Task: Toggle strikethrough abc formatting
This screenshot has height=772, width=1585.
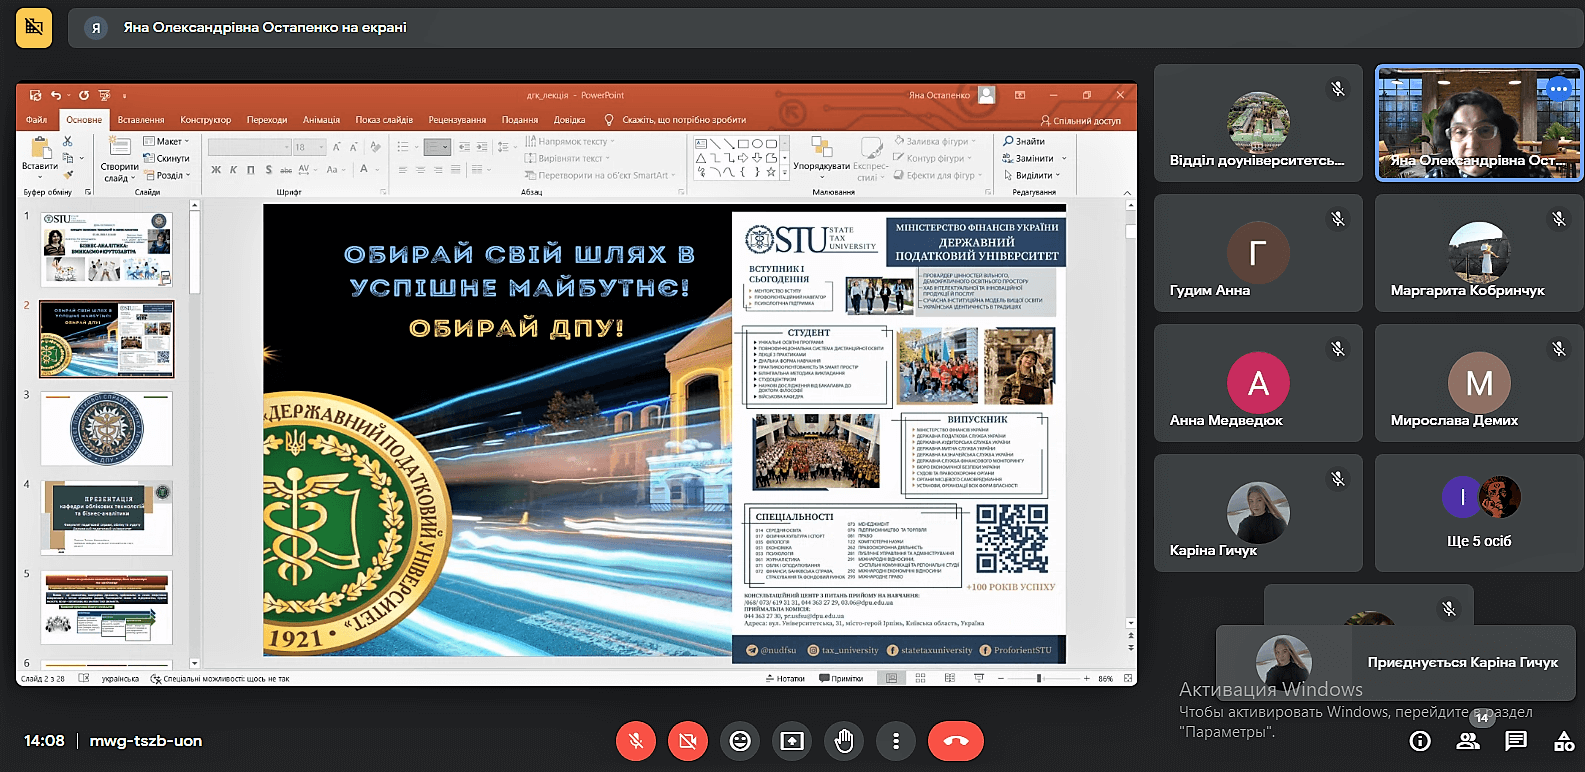Action: tap(286, 170)
